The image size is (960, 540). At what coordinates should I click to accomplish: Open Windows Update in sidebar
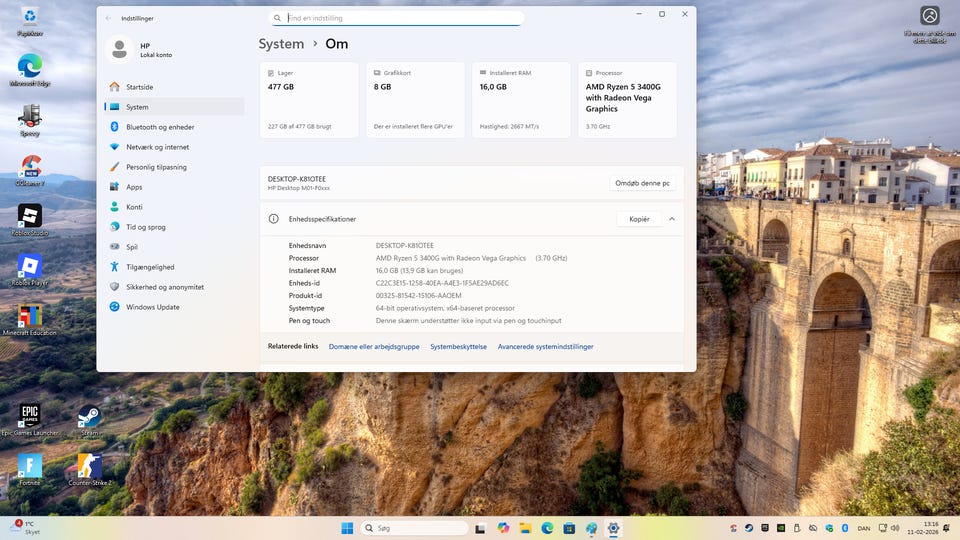[152, 307]
